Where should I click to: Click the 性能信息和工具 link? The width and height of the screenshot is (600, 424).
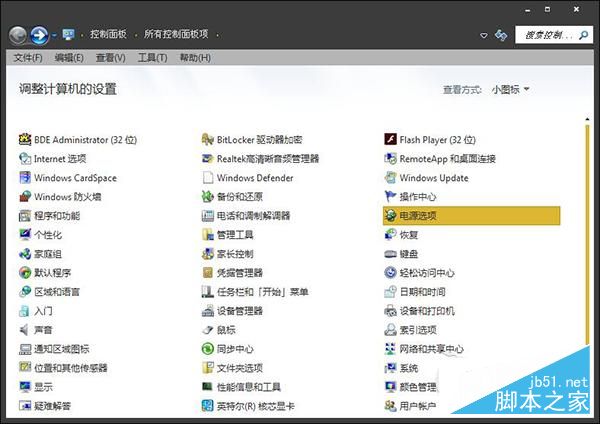pos(249,387)
